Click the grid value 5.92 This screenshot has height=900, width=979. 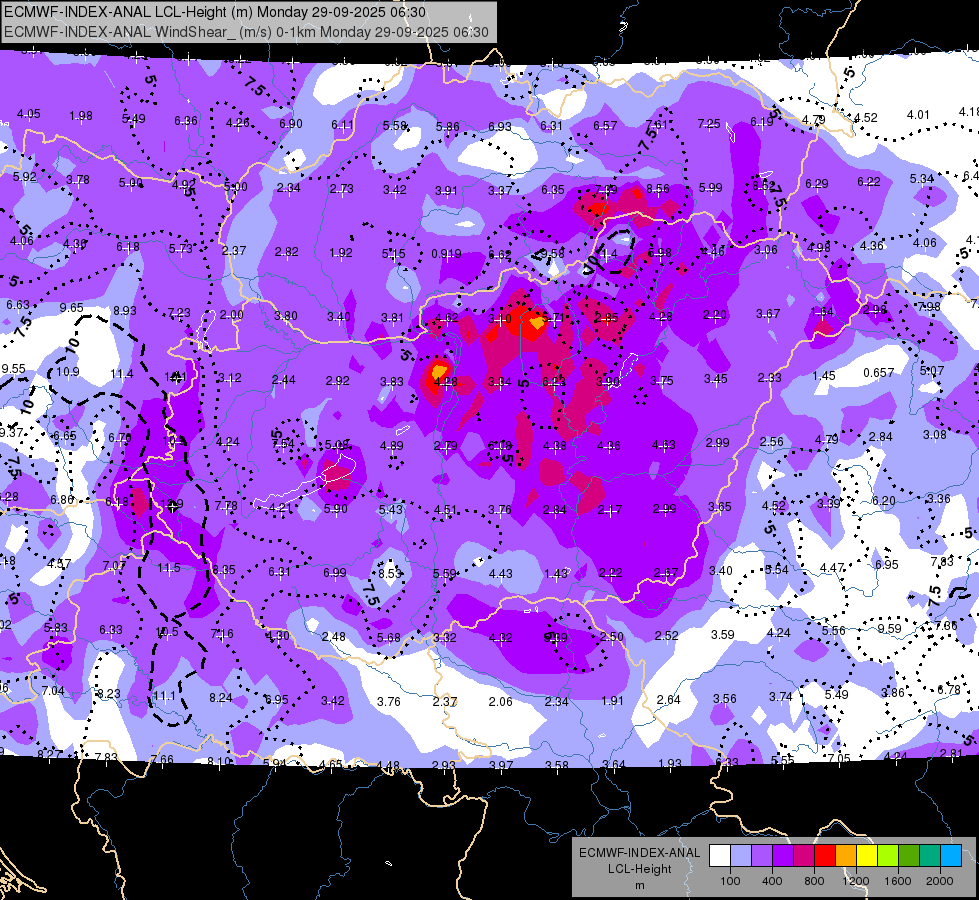click(25, 177)
